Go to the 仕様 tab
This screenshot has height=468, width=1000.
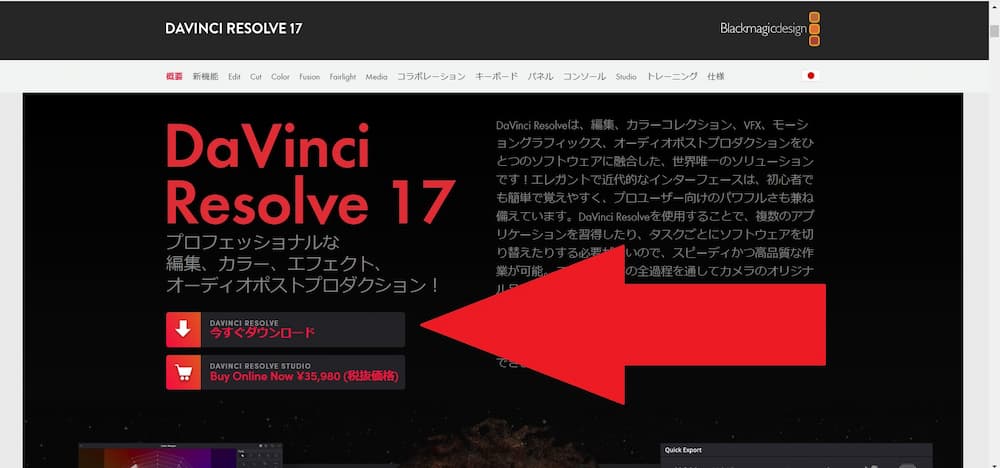(x=716, y=77)
